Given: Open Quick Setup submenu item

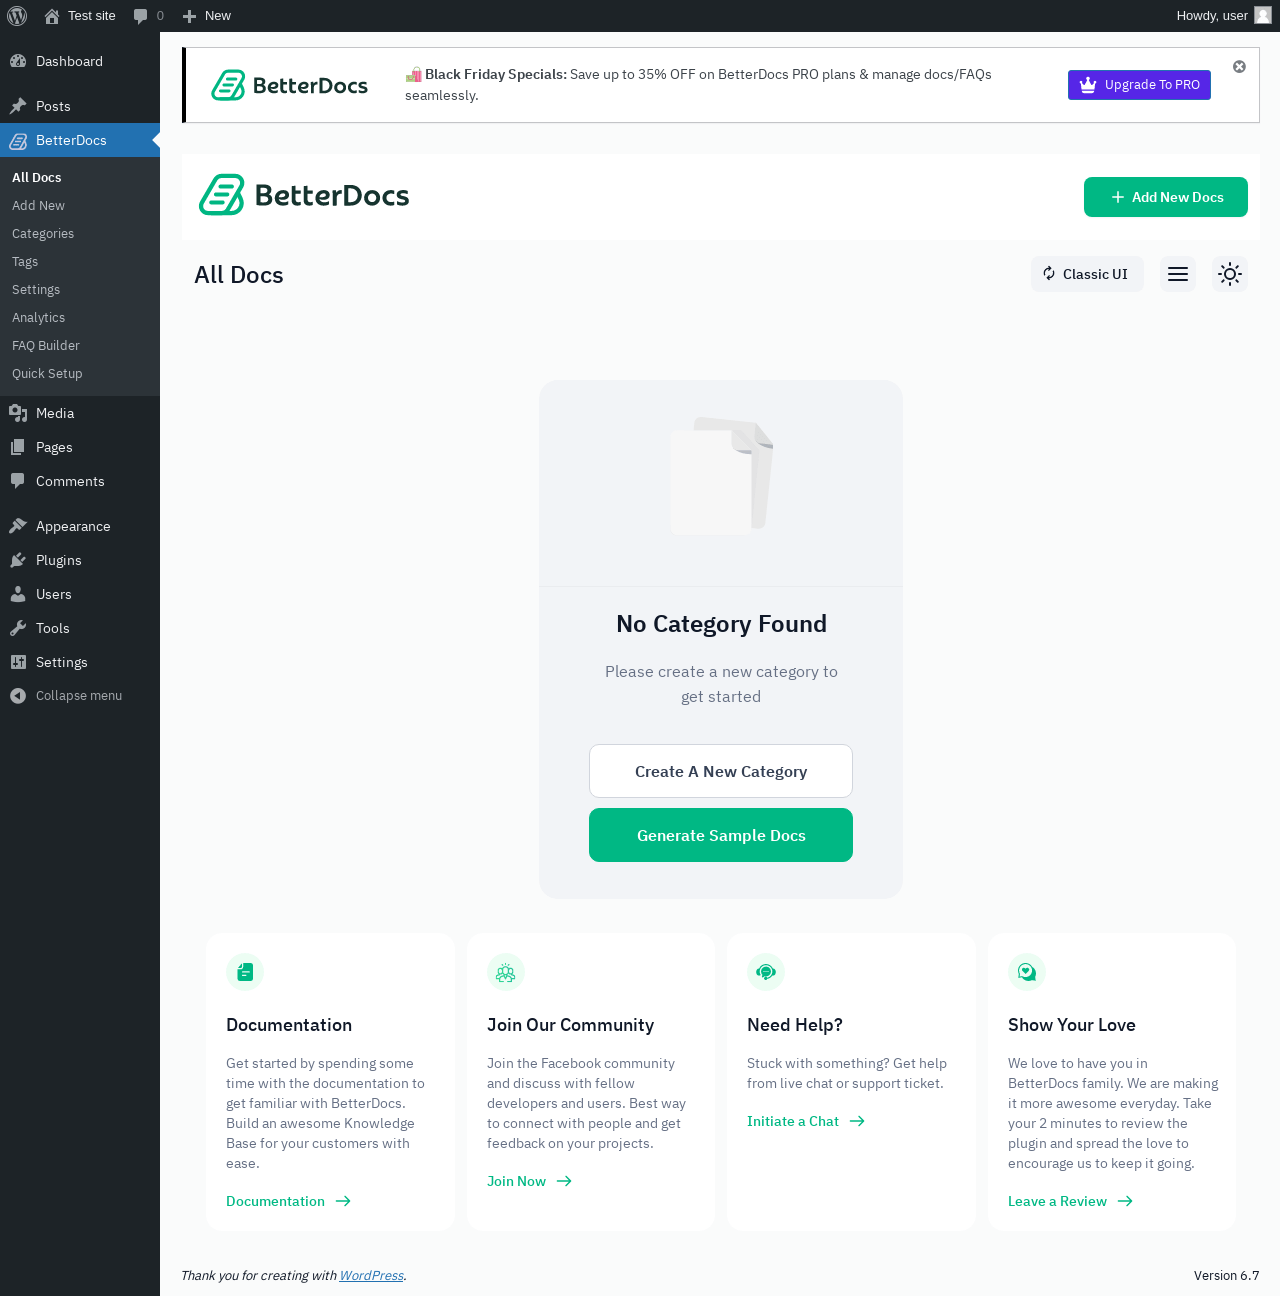Looking at the screenshot, I should pyautogui.click(x=47, y=373).
